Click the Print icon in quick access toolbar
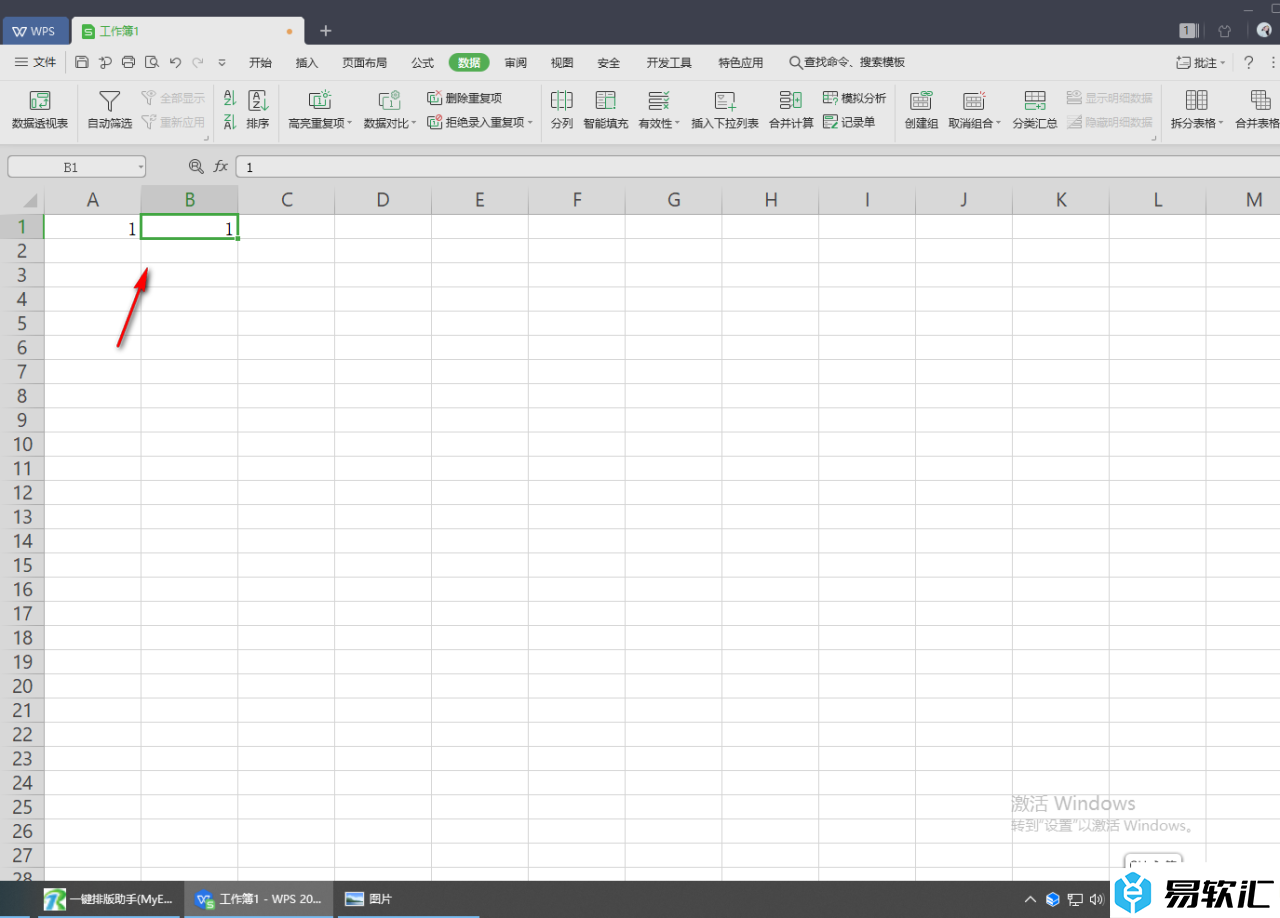Image resolution: width=1280 pixels, height=918 pixels. tap(128, 62)
